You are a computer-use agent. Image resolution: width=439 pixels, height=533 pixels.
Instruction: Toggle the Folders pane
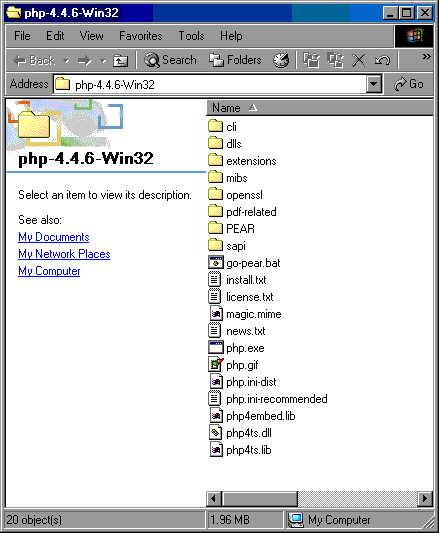click(x=235, y=61)
